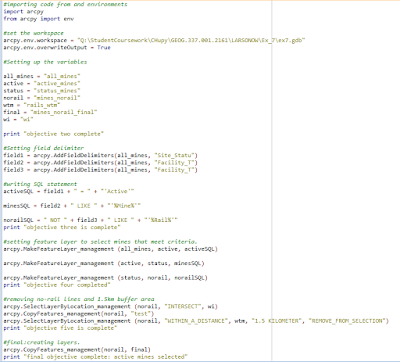Click MakeFeatureLayer line using minesSQL
The width and height of the screenshot is (400, 362).
point(104,264)
